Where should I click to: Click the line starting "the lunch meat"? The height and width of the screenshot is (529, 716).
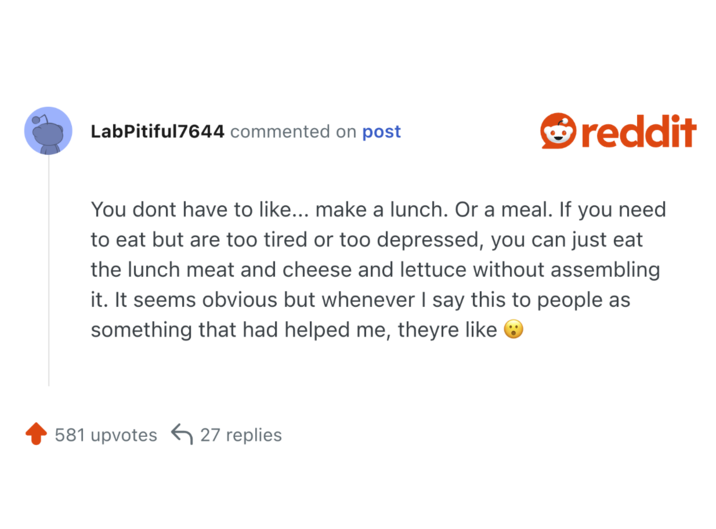375,270
